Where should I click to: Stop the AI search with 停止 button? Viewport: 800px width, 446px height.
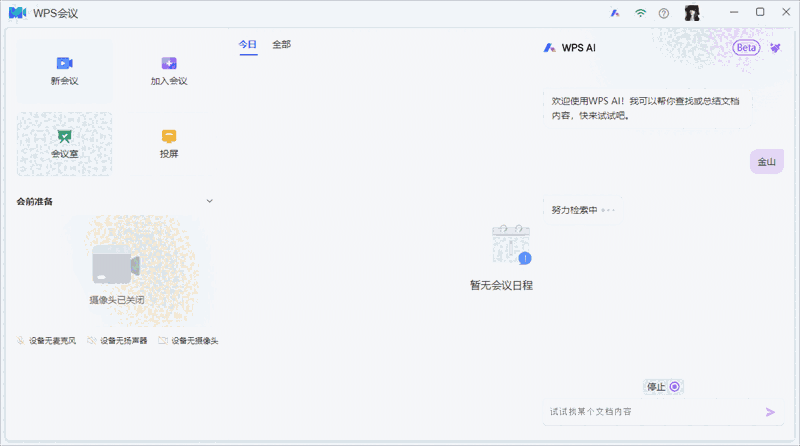coord(663,387)
